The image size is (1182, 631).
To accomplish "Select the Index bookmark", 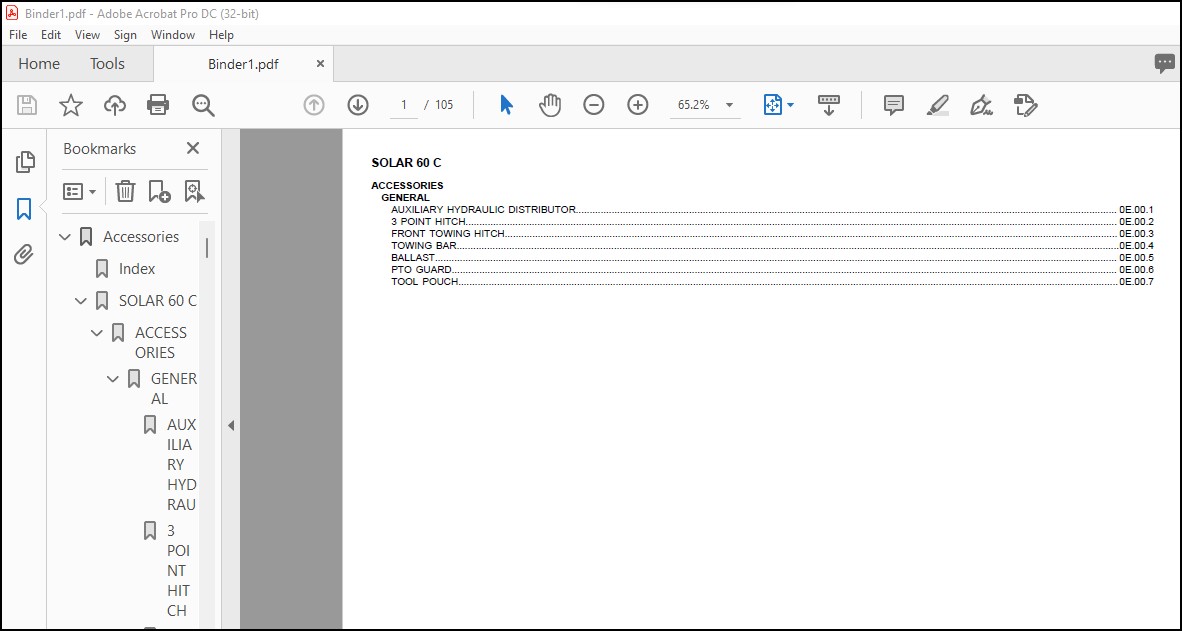I will pos(137,268).
